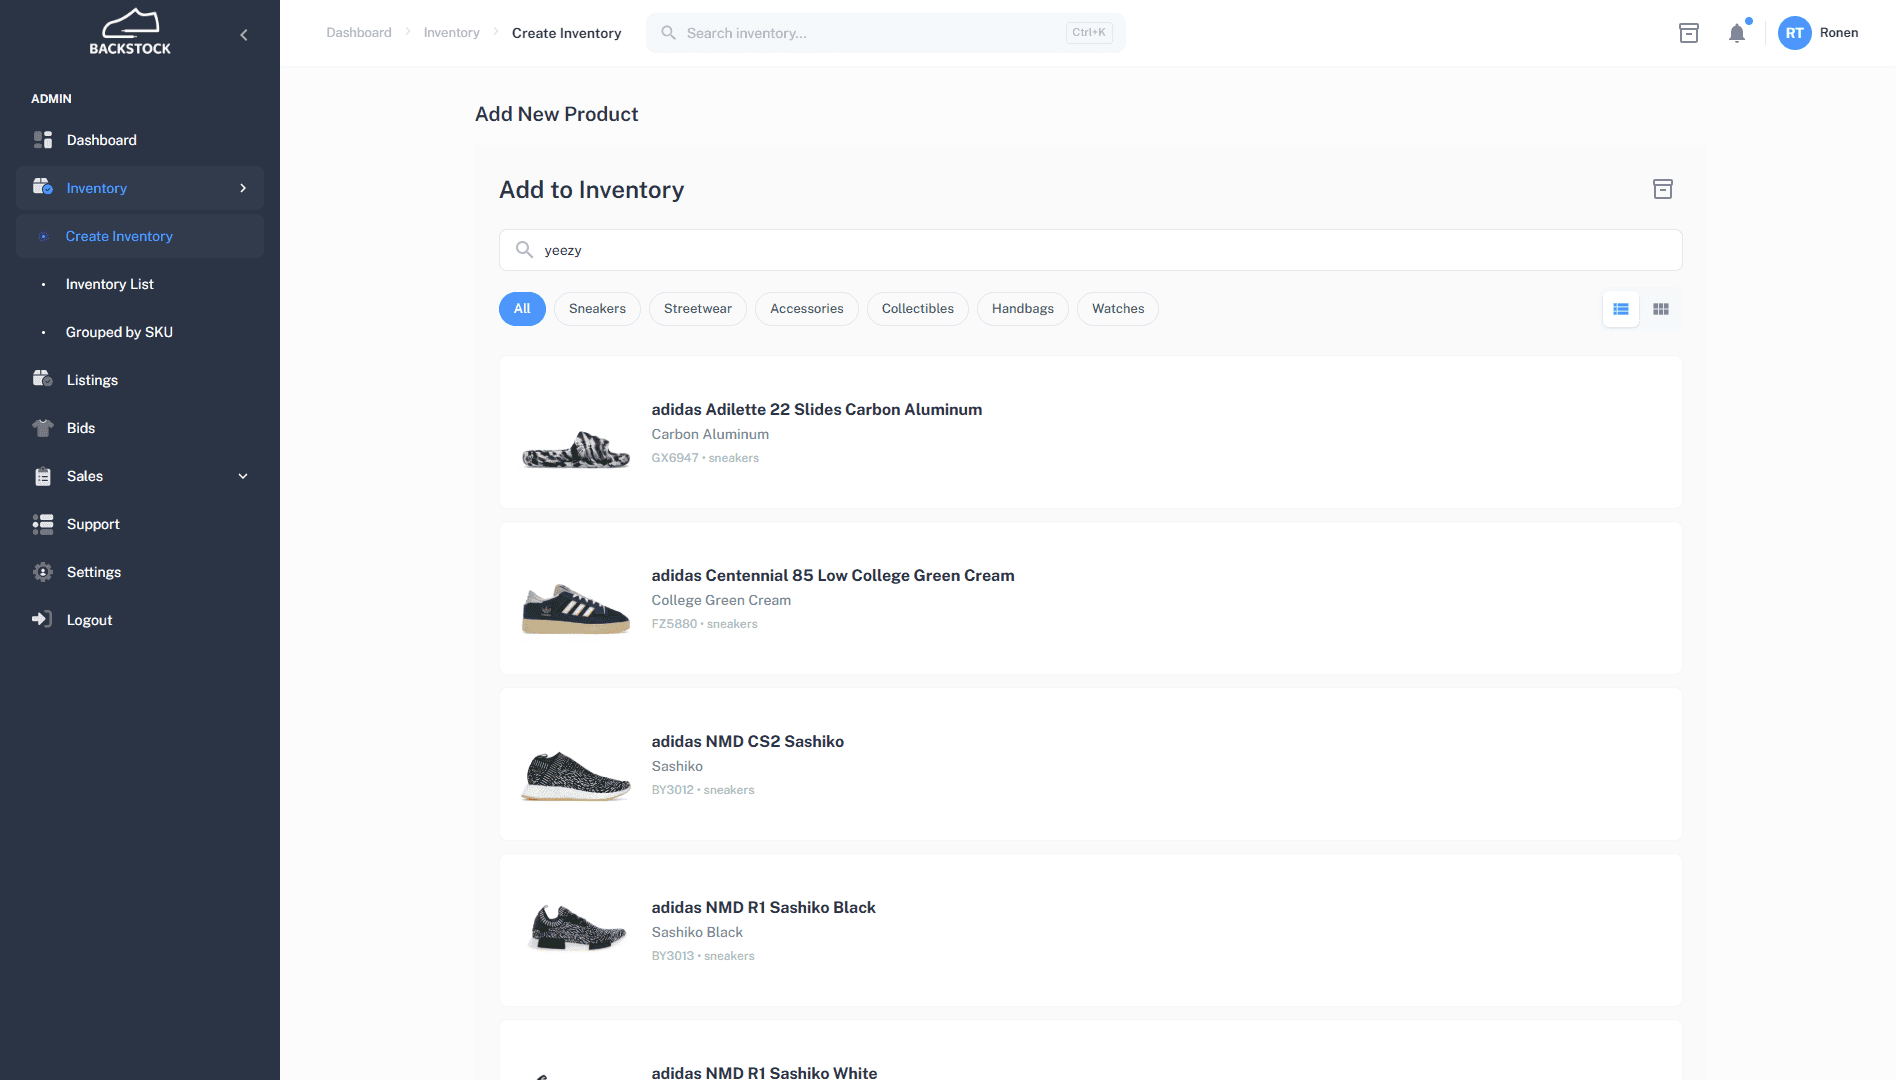The image size is (1896, 1080).
Task: Select the Bids sidebar icon
Action: [x=43, y=427]
